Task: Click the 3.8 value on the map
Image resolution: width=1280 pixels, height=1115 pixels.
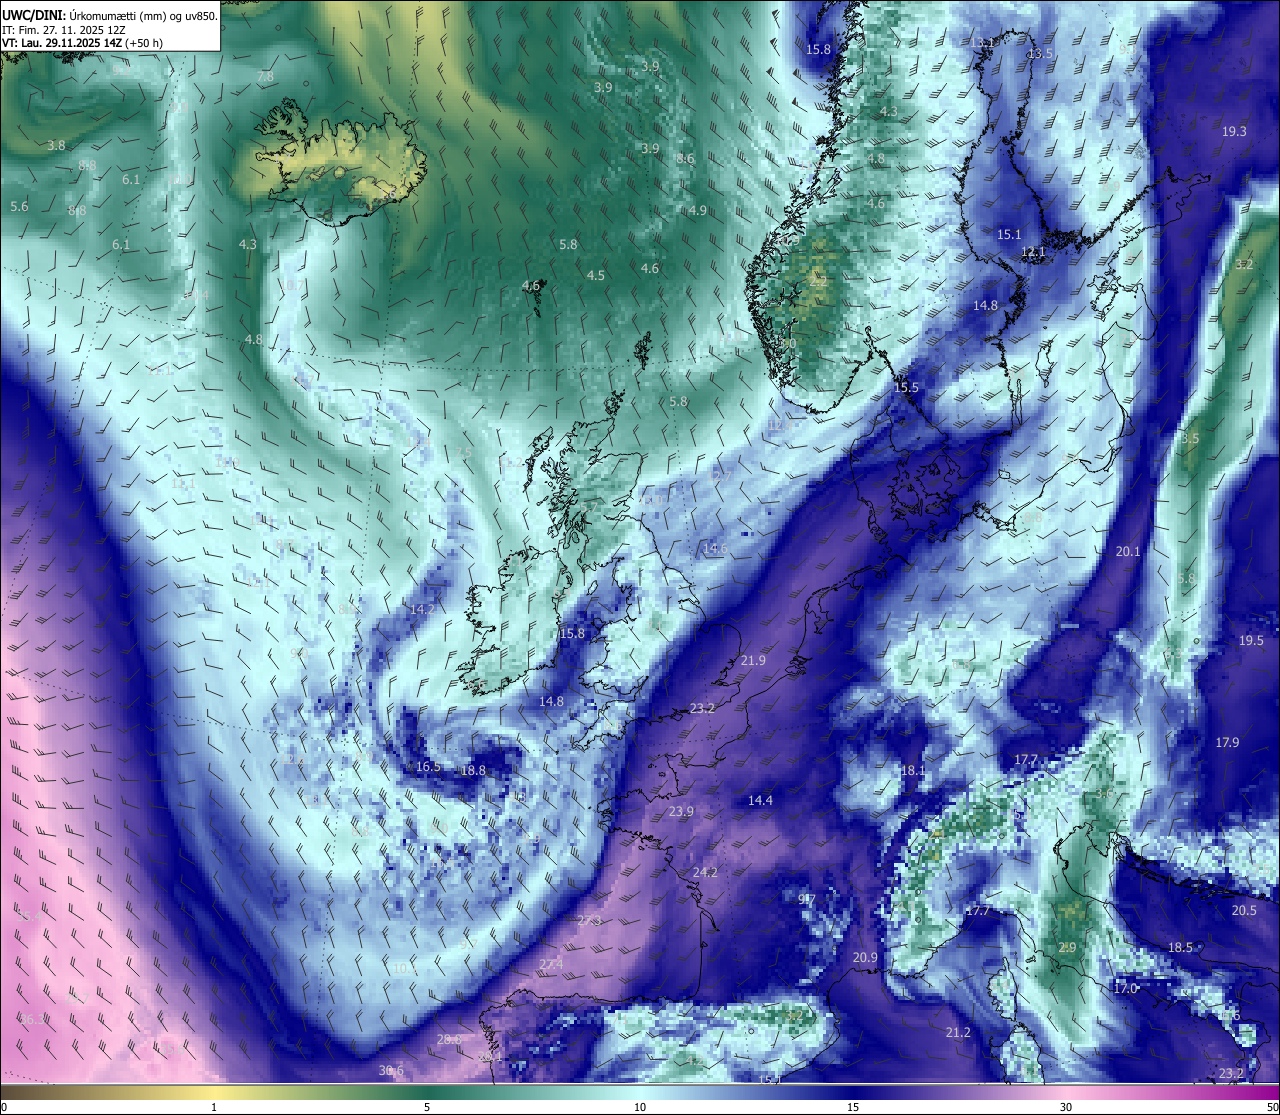Action: click(x=56, y=145)
